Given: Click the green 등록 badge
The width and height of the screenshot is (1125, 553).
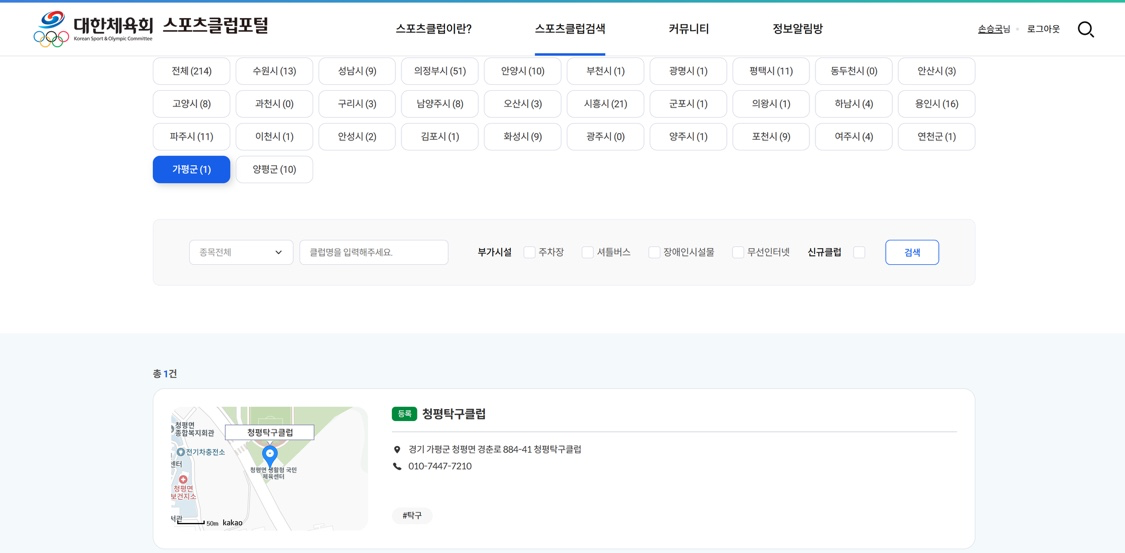Looking at the screenshot, I should (x=404, y=414).
